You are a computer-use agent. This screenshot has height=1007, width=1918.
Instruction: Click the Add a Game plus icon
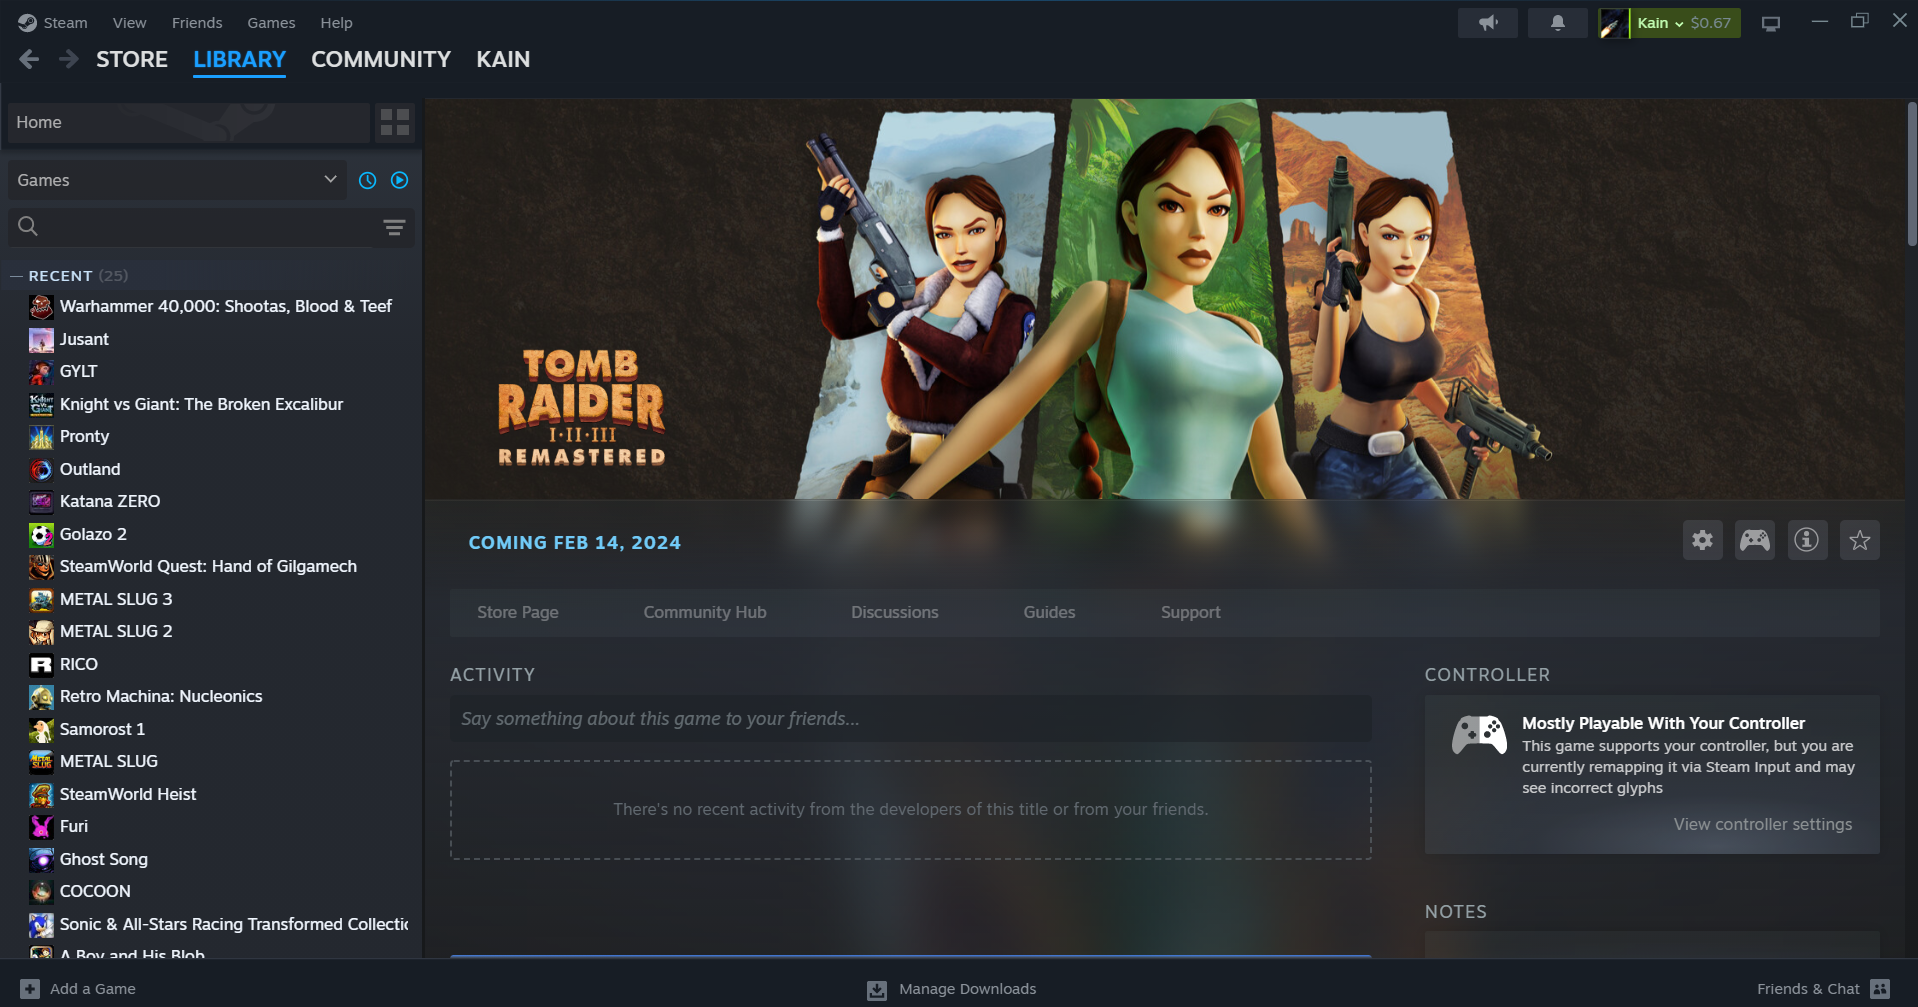click(30, 989)
